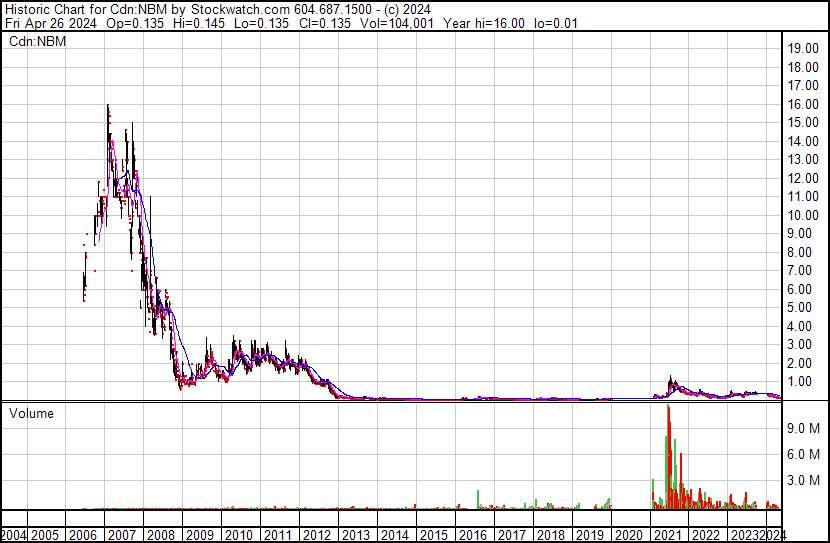Screen dimensions: 830x543
Task: Click the 'Volume' panel label
Action: [31, 413]
